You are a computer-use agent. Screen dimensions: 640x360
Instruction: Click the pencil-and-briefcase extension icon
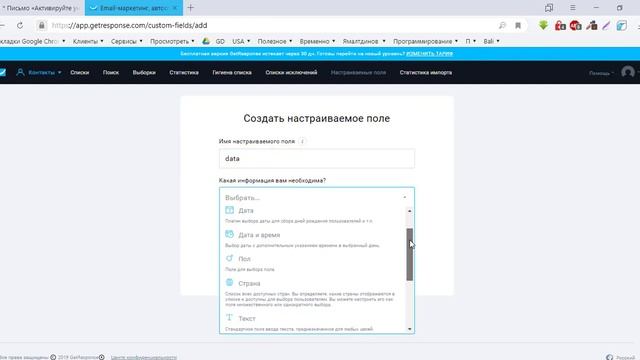(x=591, y=25)
